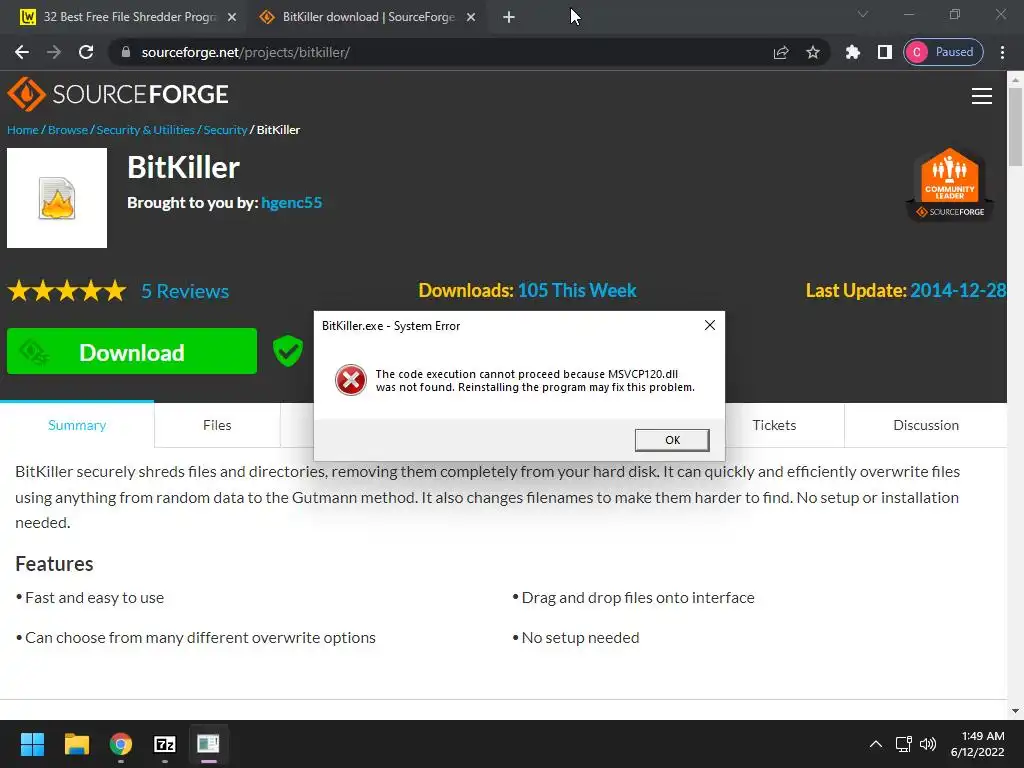1024x768 pixels.
Task: Click 'Fast and easy to use' feature text
Action: click(x=94, y=598)
